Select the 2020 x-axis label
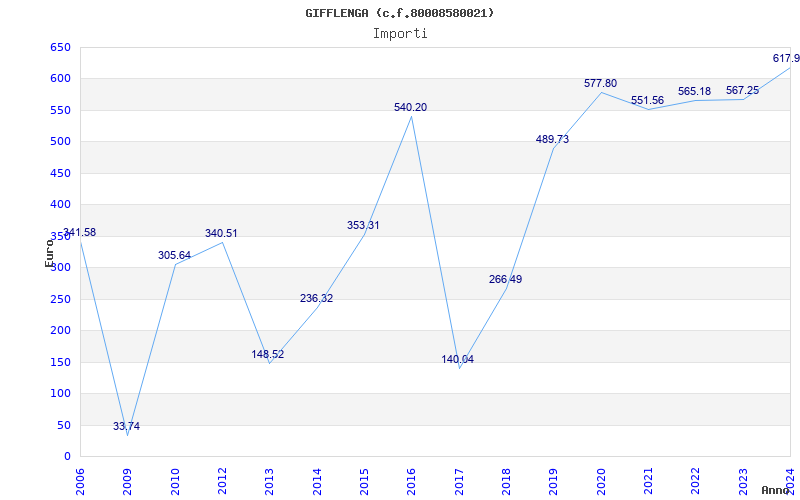Image resolution: width=800 pixels, height=500 pixels. coord(601,482)
